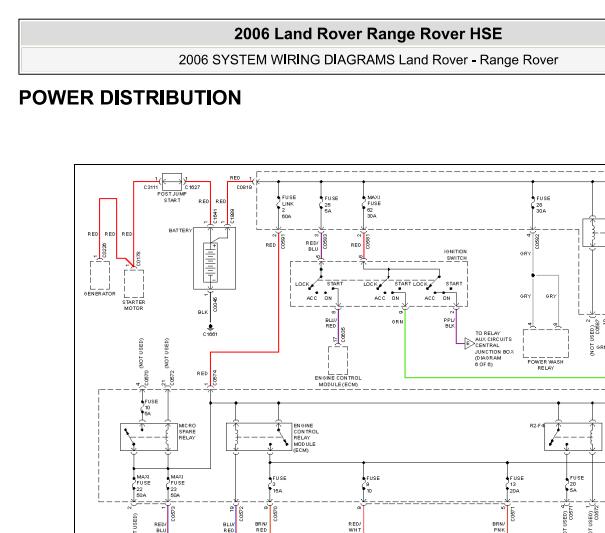Image resolution: width=605 pixels, height=533 pixels.
Task: Click the 'FUSE 12 20A' label
Action: 517,484
